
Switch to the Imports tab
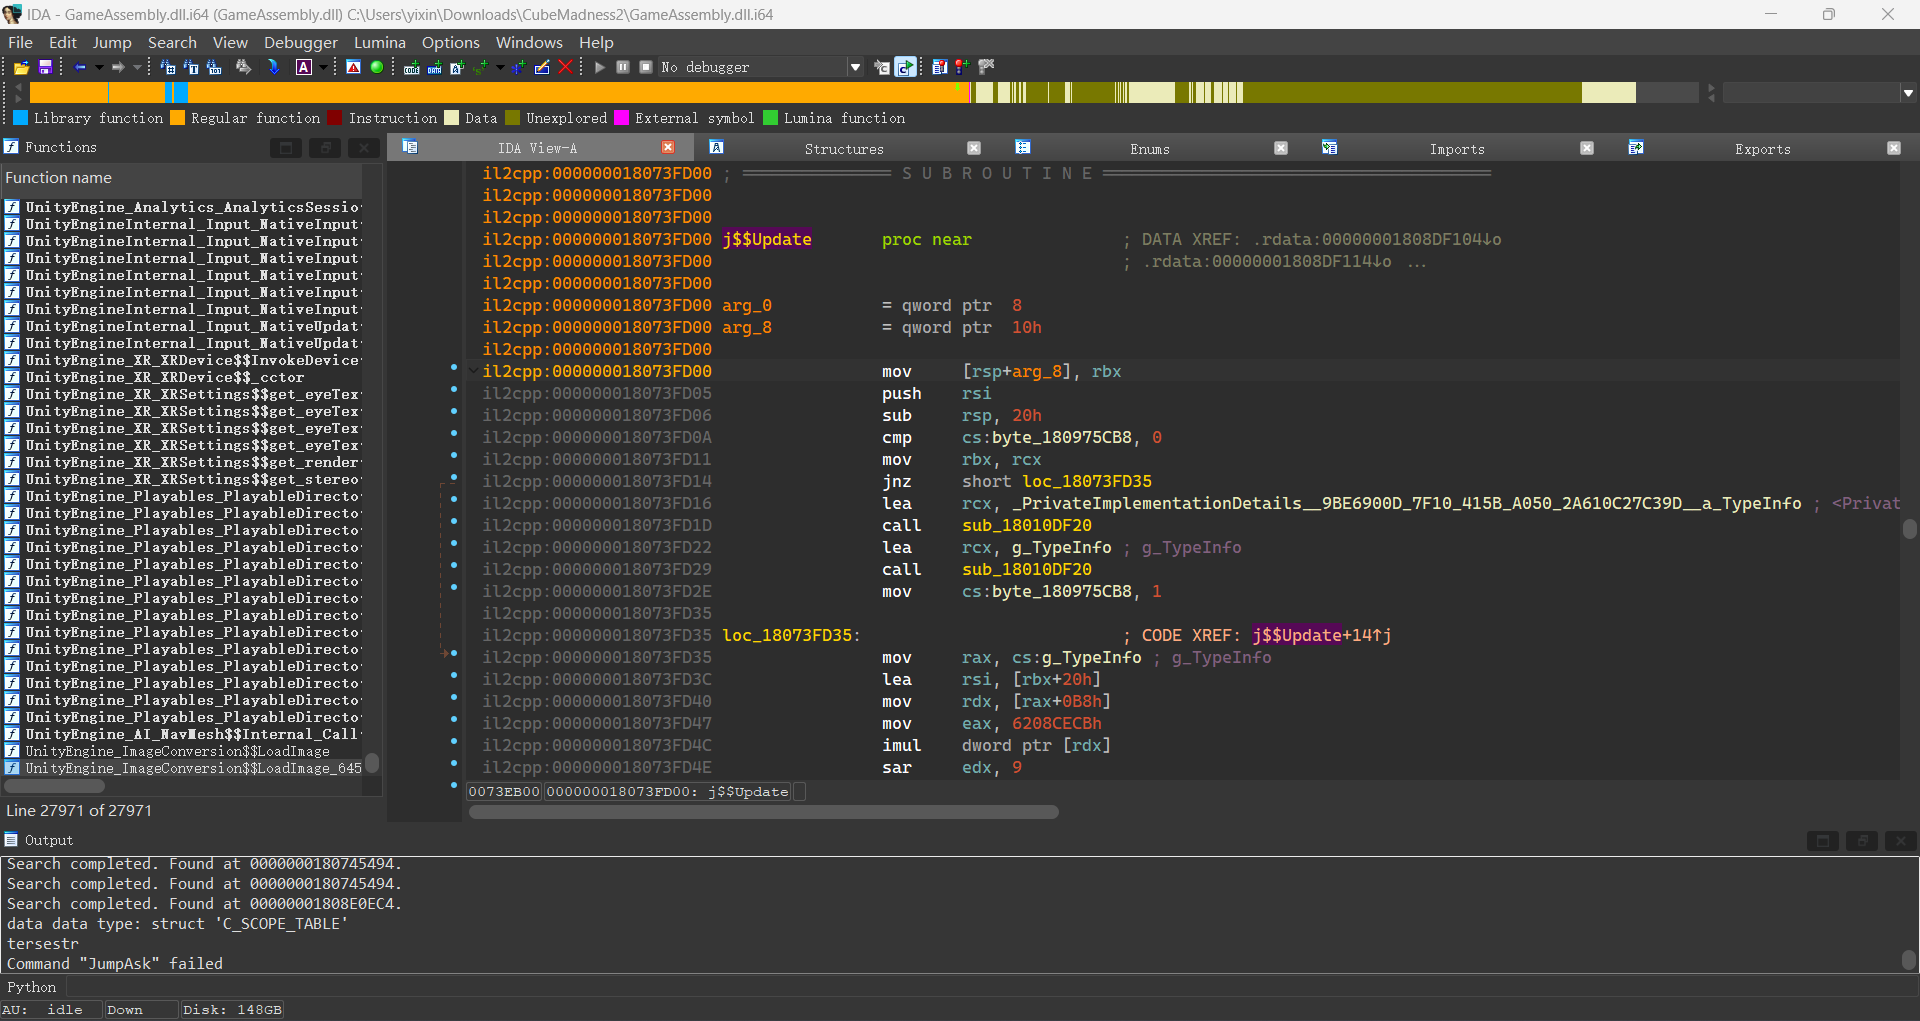point(1457,148)
